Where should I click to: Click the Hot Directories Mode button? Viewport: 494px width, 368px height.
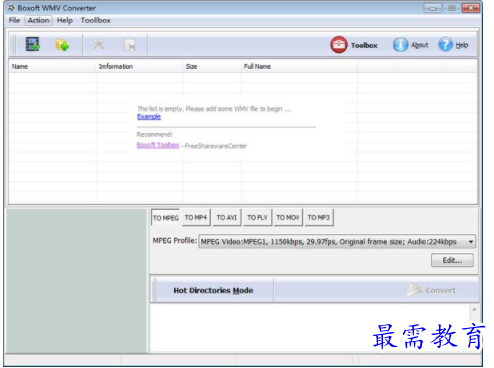point(213,290)
